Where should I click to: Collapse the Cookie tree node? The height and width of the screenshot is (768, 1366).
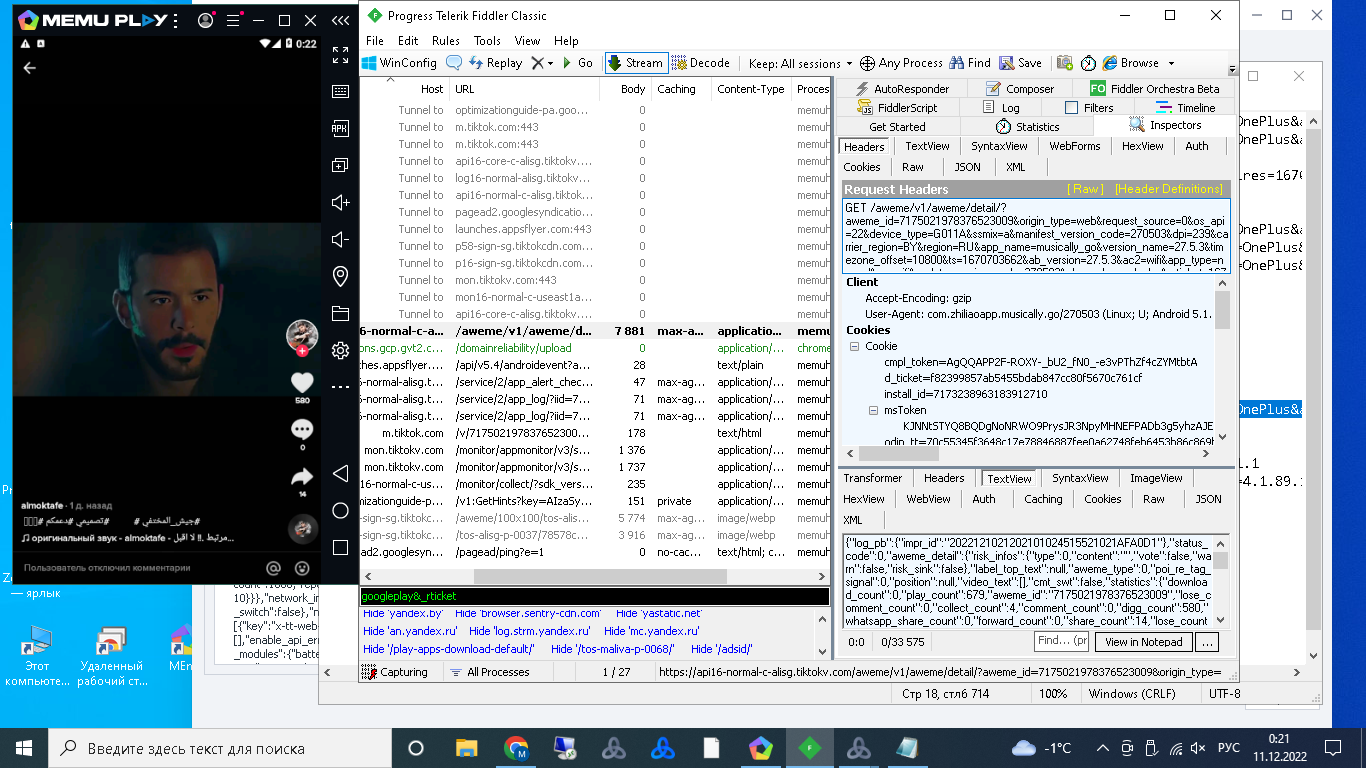pyautogui.click(x=855, y=346)
